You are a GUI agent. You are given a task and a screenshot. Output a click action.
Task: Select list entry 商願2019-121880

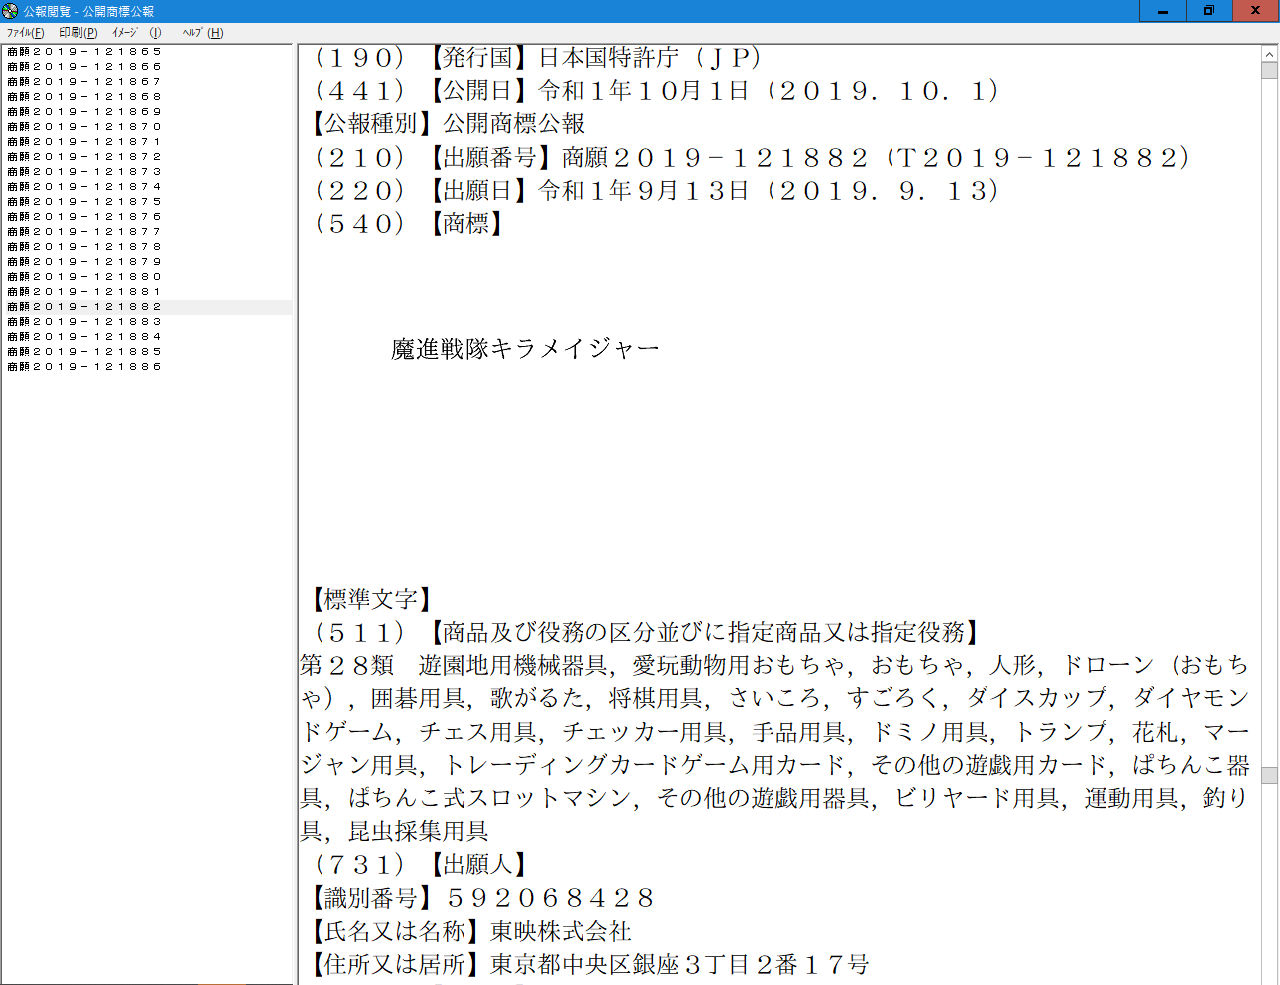click(x=84, y=276)
